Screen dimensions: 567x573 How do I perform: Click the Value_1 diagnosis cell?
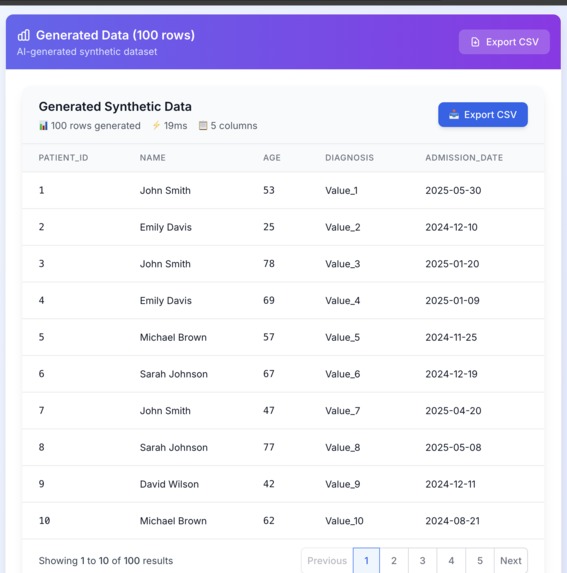(x=342, y=191)
